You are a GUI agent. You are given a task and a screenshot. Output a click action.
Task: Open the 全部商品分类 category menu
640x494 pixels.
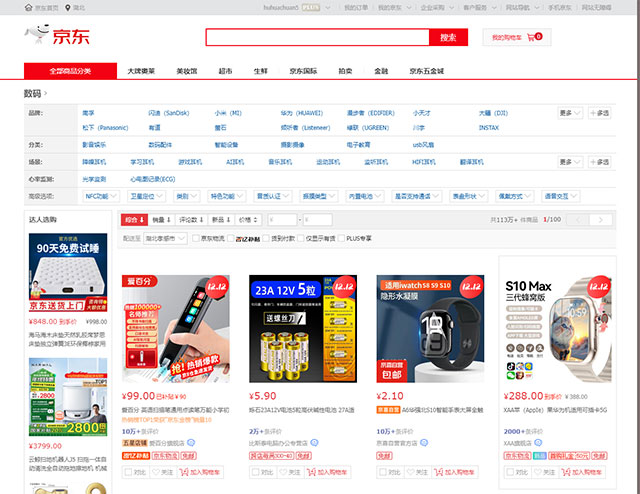pyautogui.click(x=70, y=72)
